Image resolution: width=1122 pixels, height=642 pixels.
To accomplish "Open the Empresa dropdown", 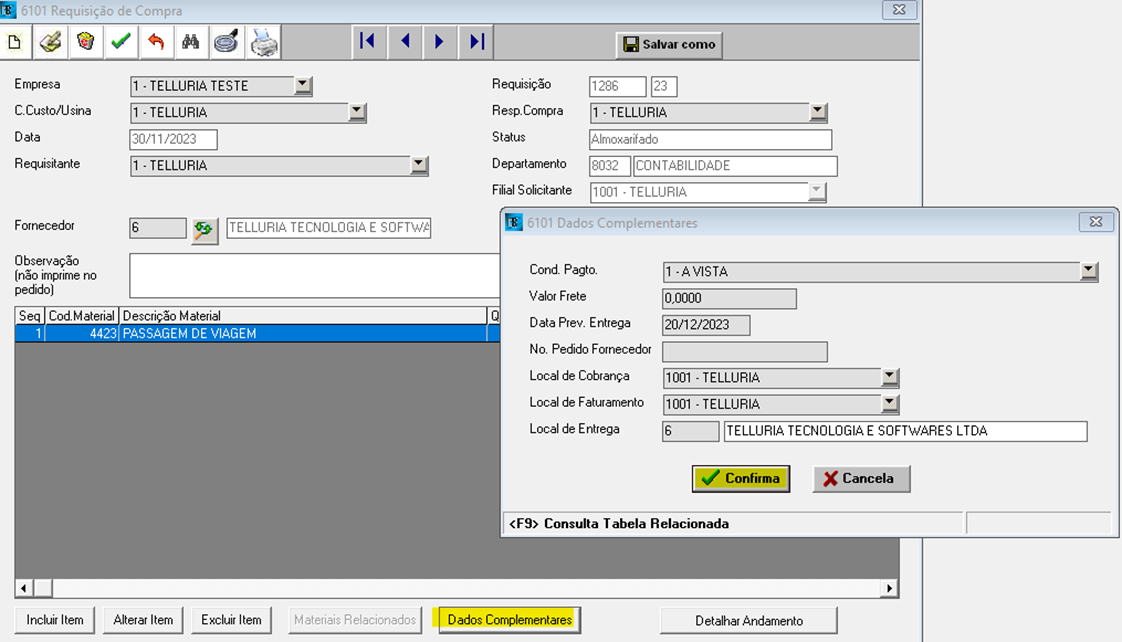I will 303,85.
